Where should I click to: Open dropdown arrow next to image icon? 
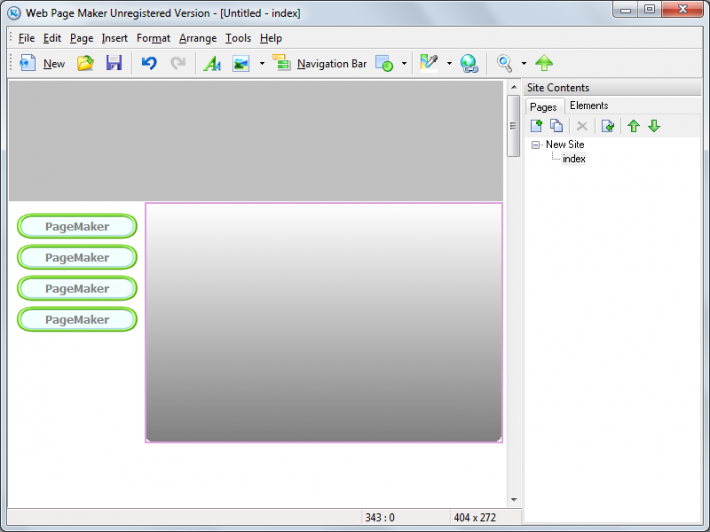coord(262,63)
